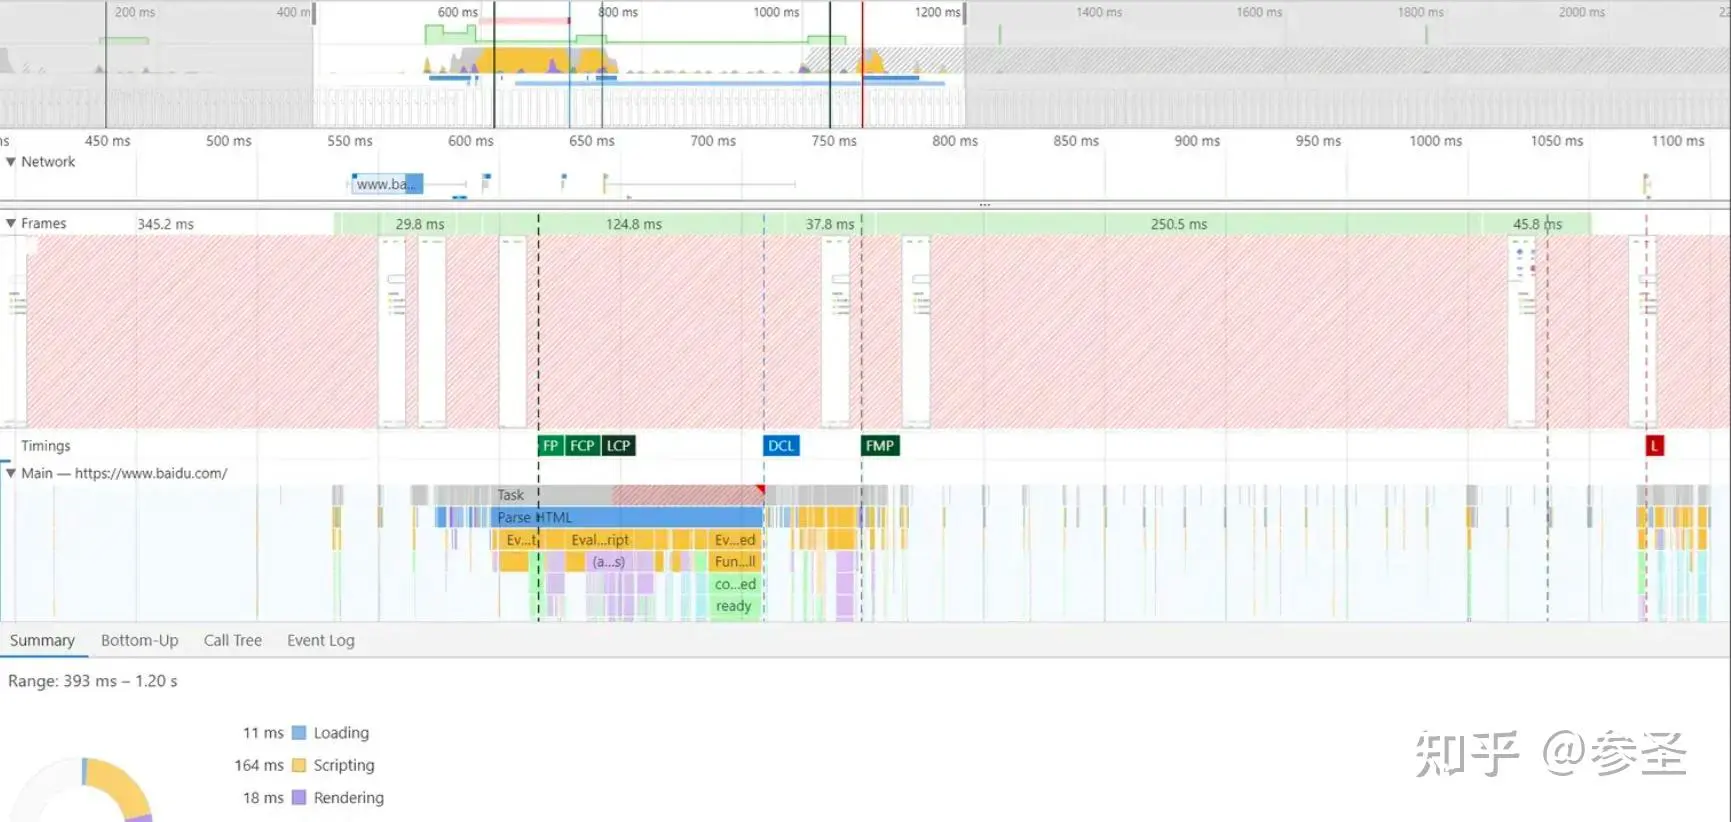
Task: Click the FMP timing badge
Action: pos(880,446)
